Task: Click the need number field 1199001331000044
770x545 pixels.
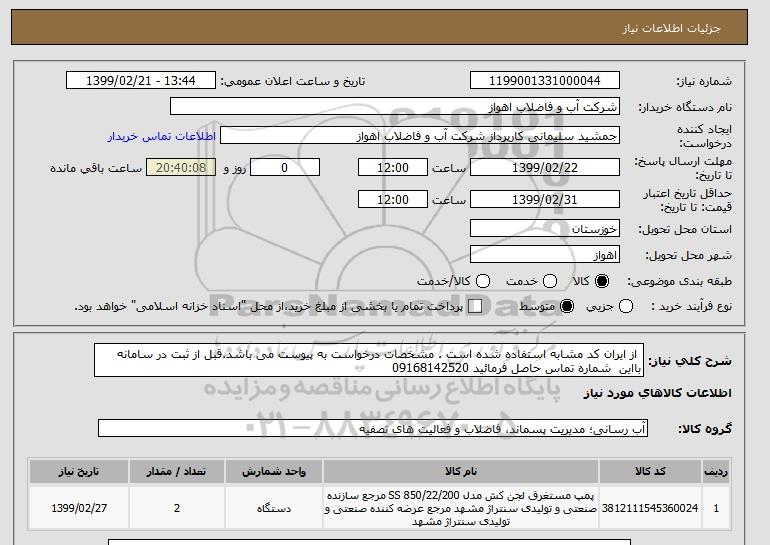Action: coord(545,81)
